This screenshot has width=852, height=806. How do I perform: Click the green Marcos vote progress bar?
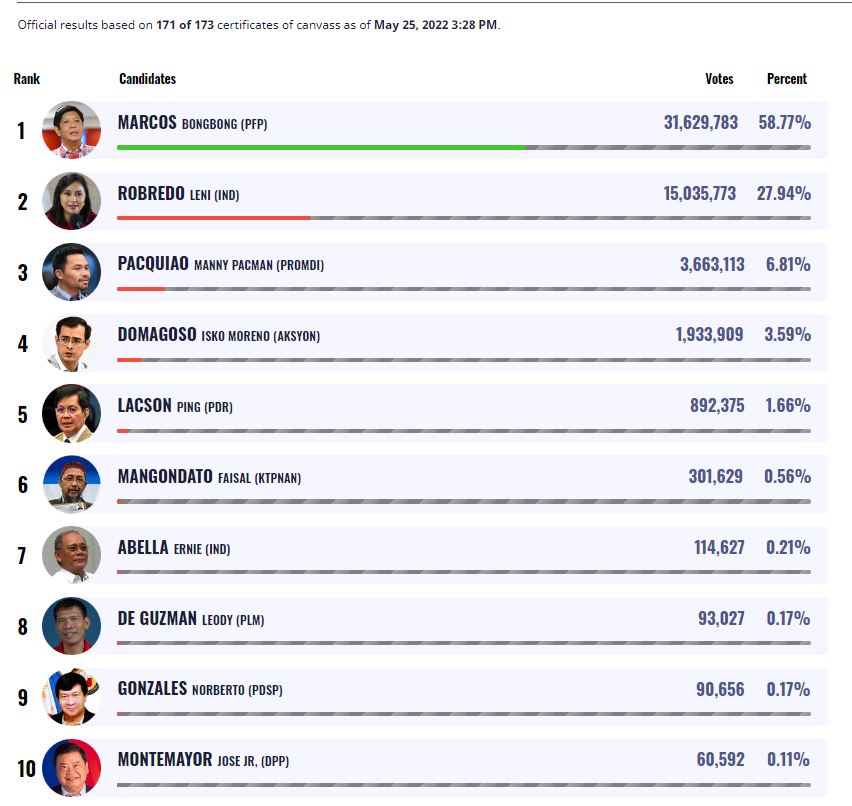pyautogui.click(x=320, y=147)
